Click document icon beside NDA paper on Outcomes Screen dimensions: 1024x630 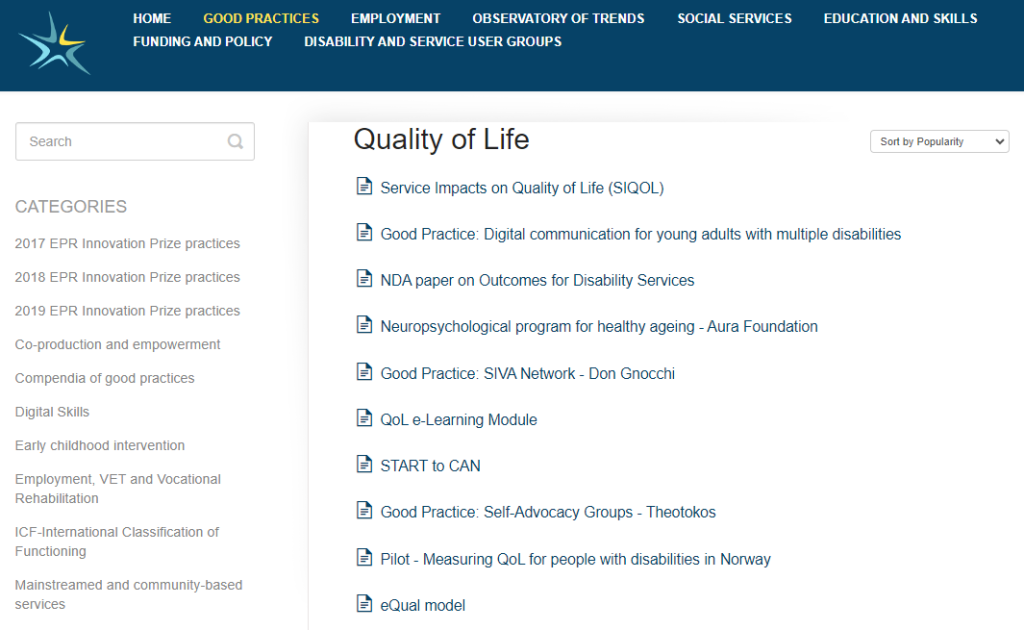click(x=364, y=279)
